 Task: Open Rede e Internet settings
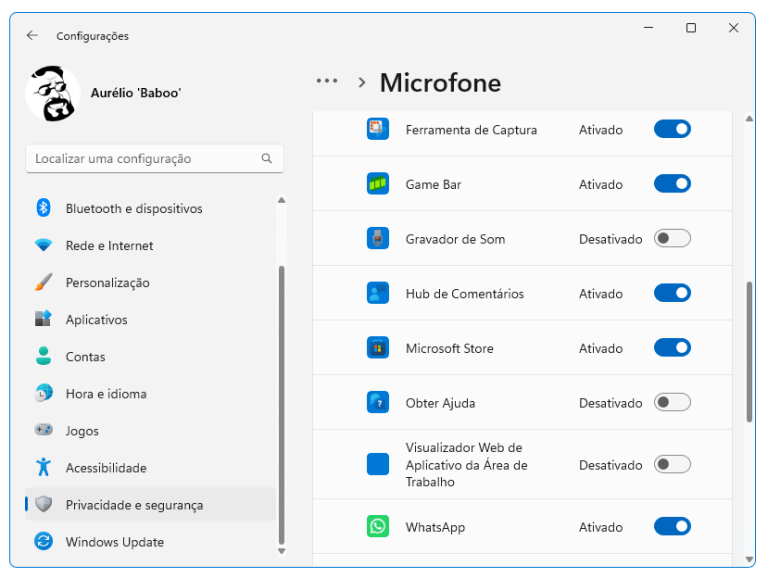pos(151,245)
